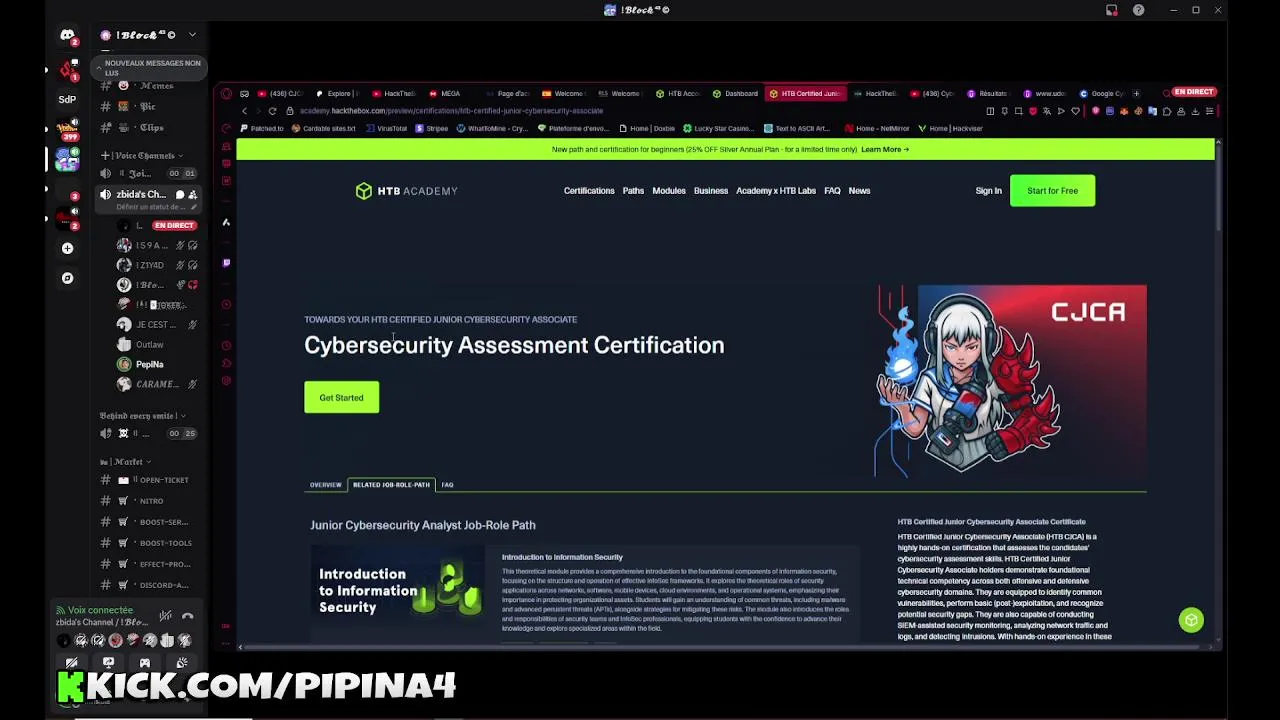1280x720 pixels.
Task: Select user JE CEST in voice list
Action: point(156,324)
